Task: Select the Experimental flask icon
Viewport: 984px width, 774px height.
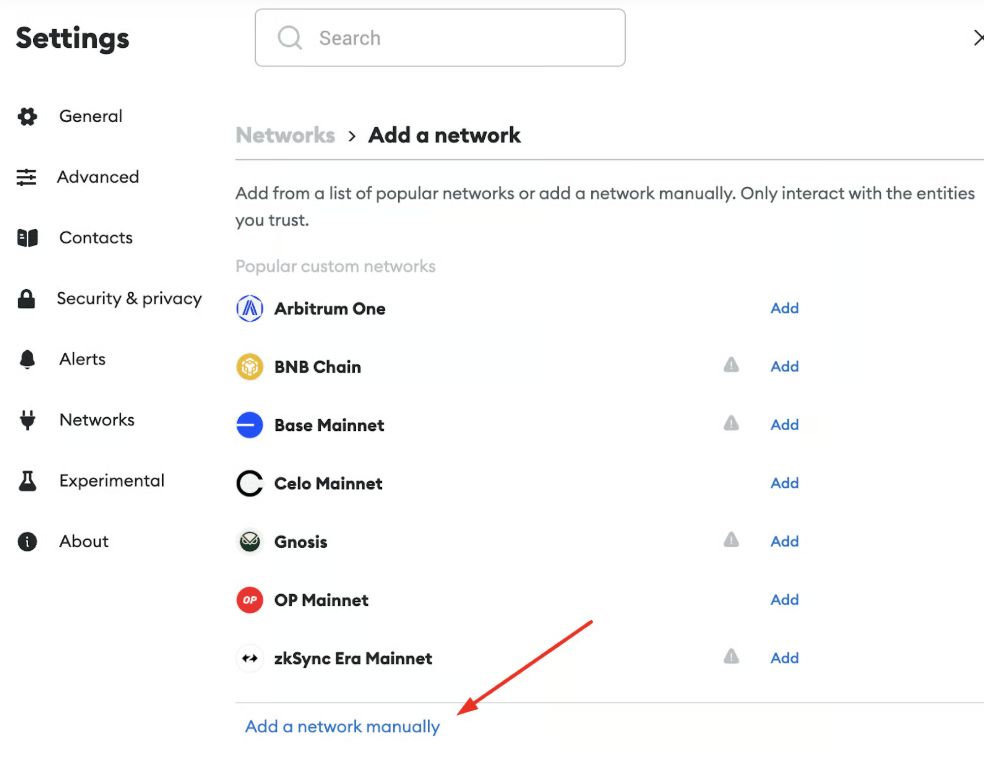Action: 27,480
